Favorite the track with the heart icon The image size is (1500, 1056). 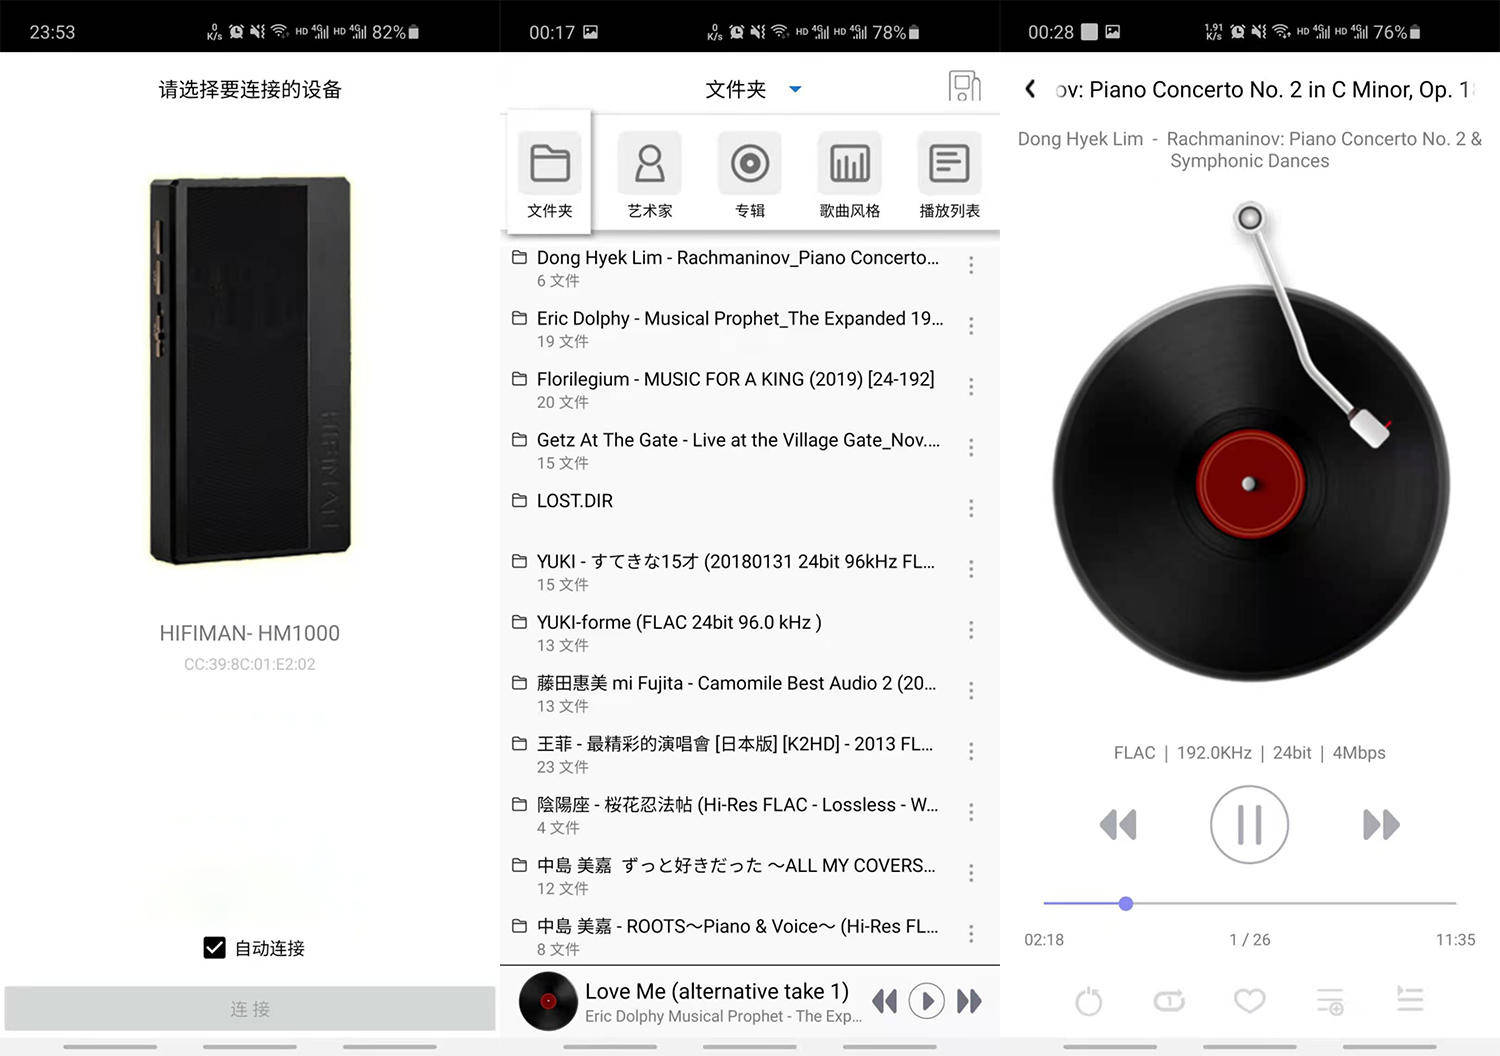(1249, 1000)
